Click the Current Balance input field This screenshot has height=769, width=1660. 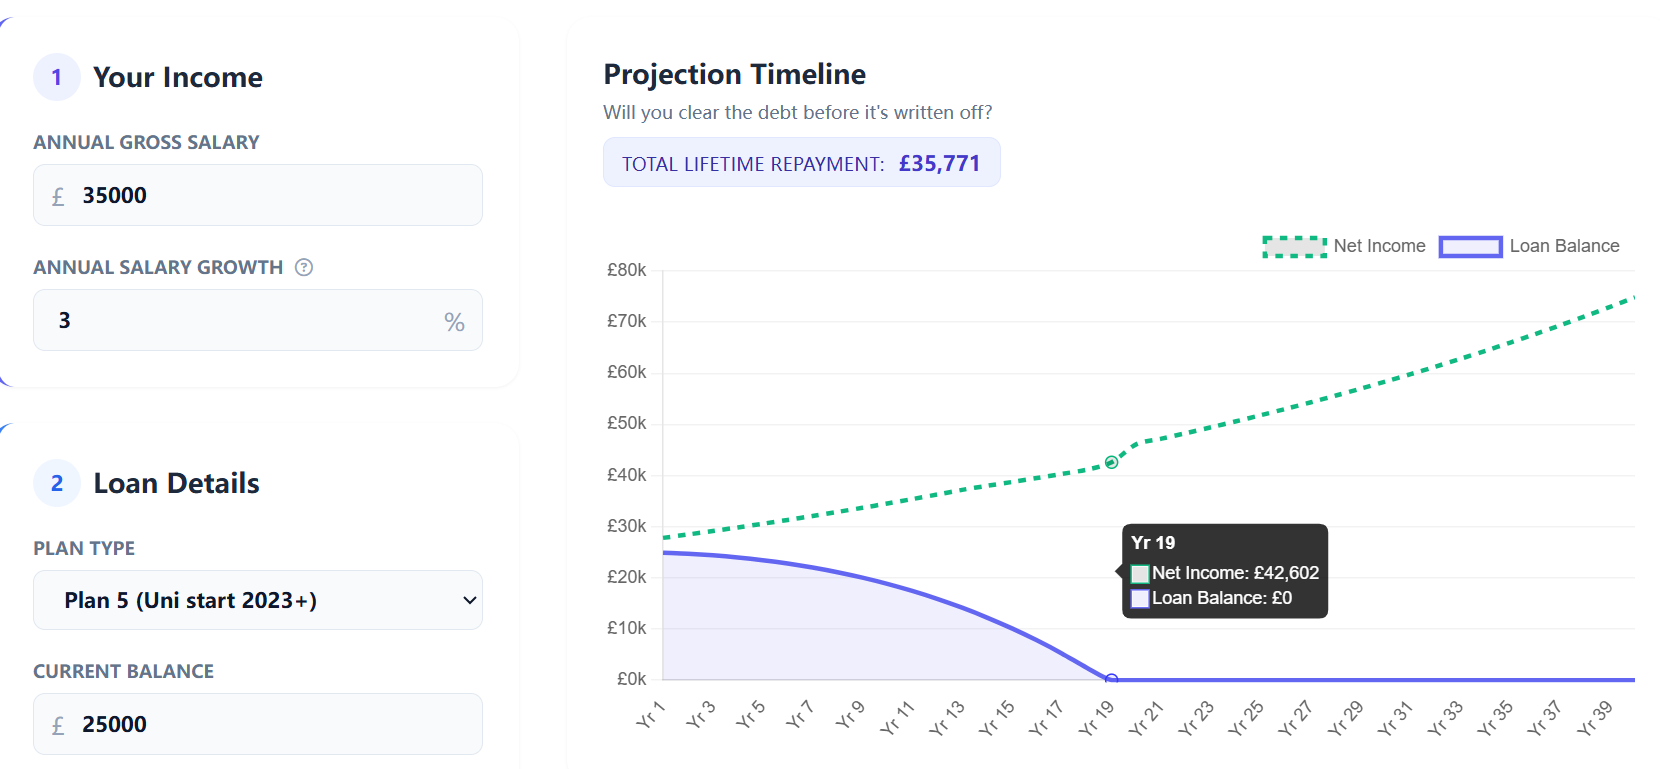[270, 724]
